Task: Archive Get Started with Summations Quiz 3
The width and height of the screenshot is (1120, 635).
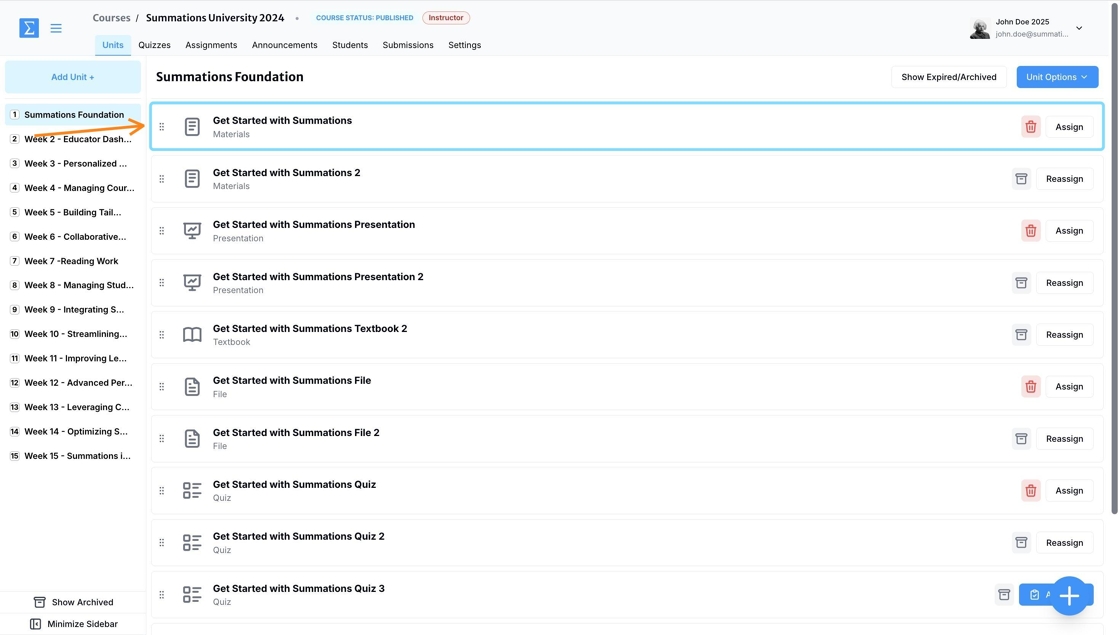Action: [1004, 594]
